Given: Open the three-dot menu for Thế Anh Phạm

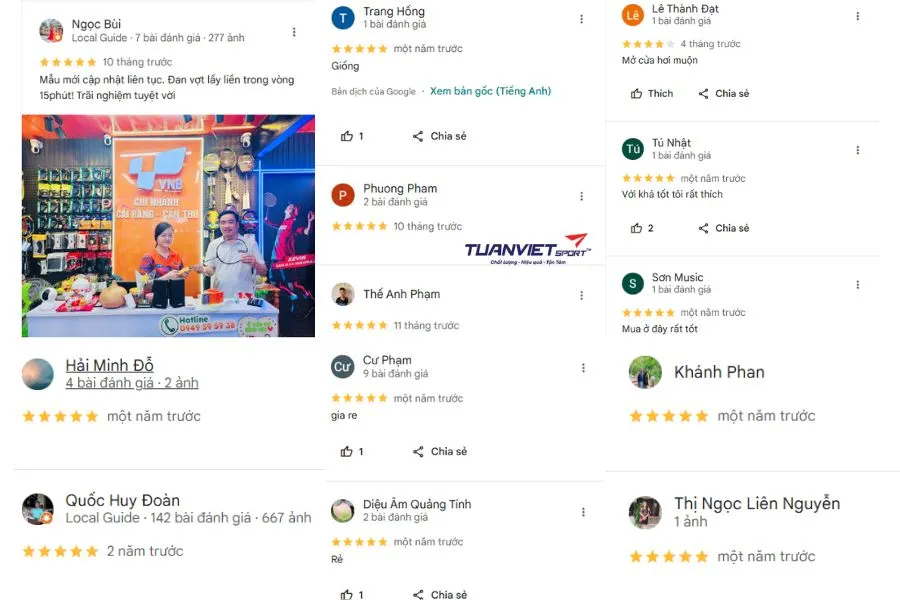Looking at the screenshot, I should tap(581, 295).
